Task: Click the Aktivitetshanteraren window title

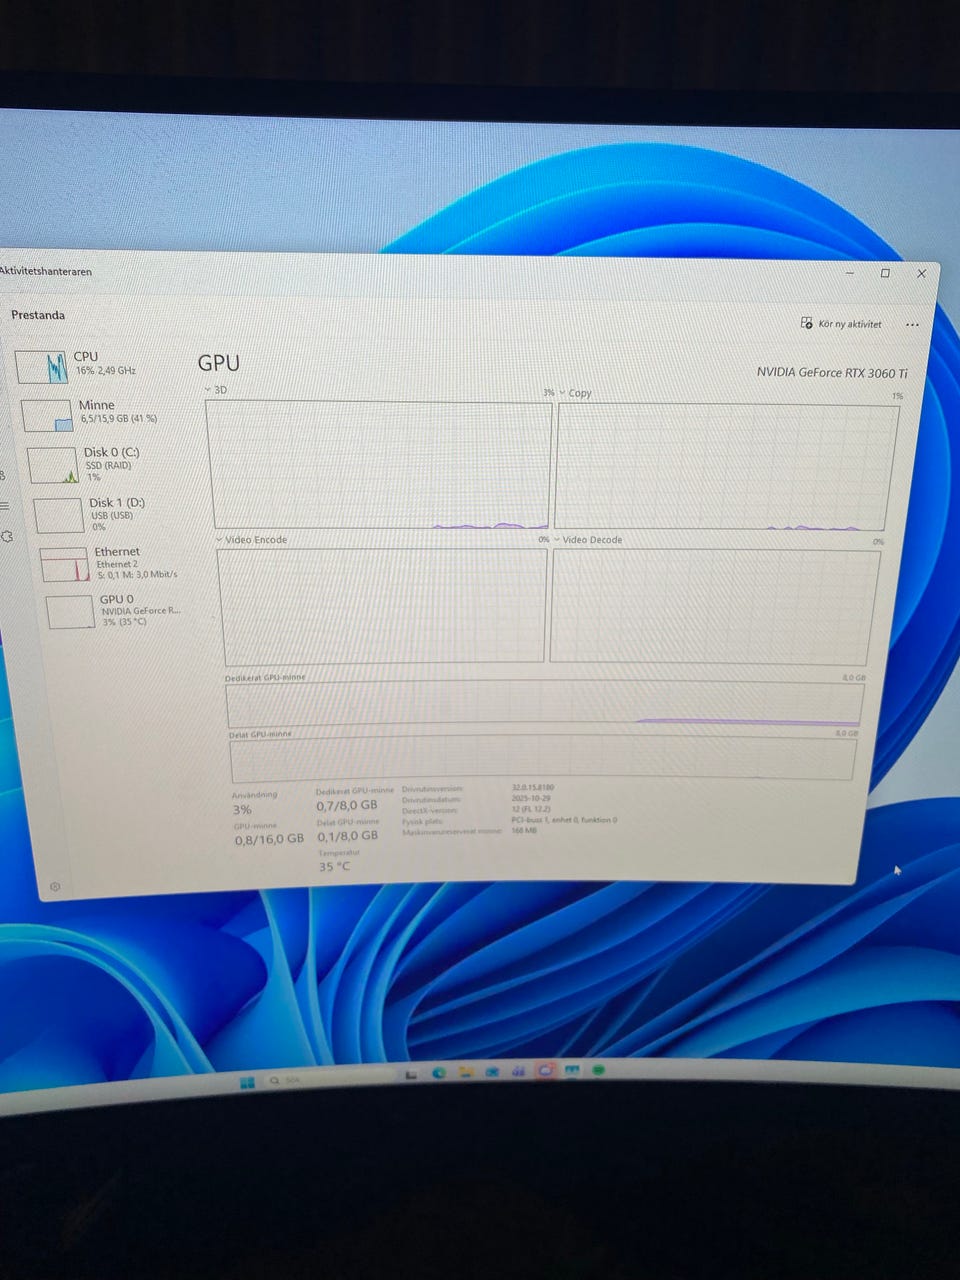Action: tap(46, 271)
